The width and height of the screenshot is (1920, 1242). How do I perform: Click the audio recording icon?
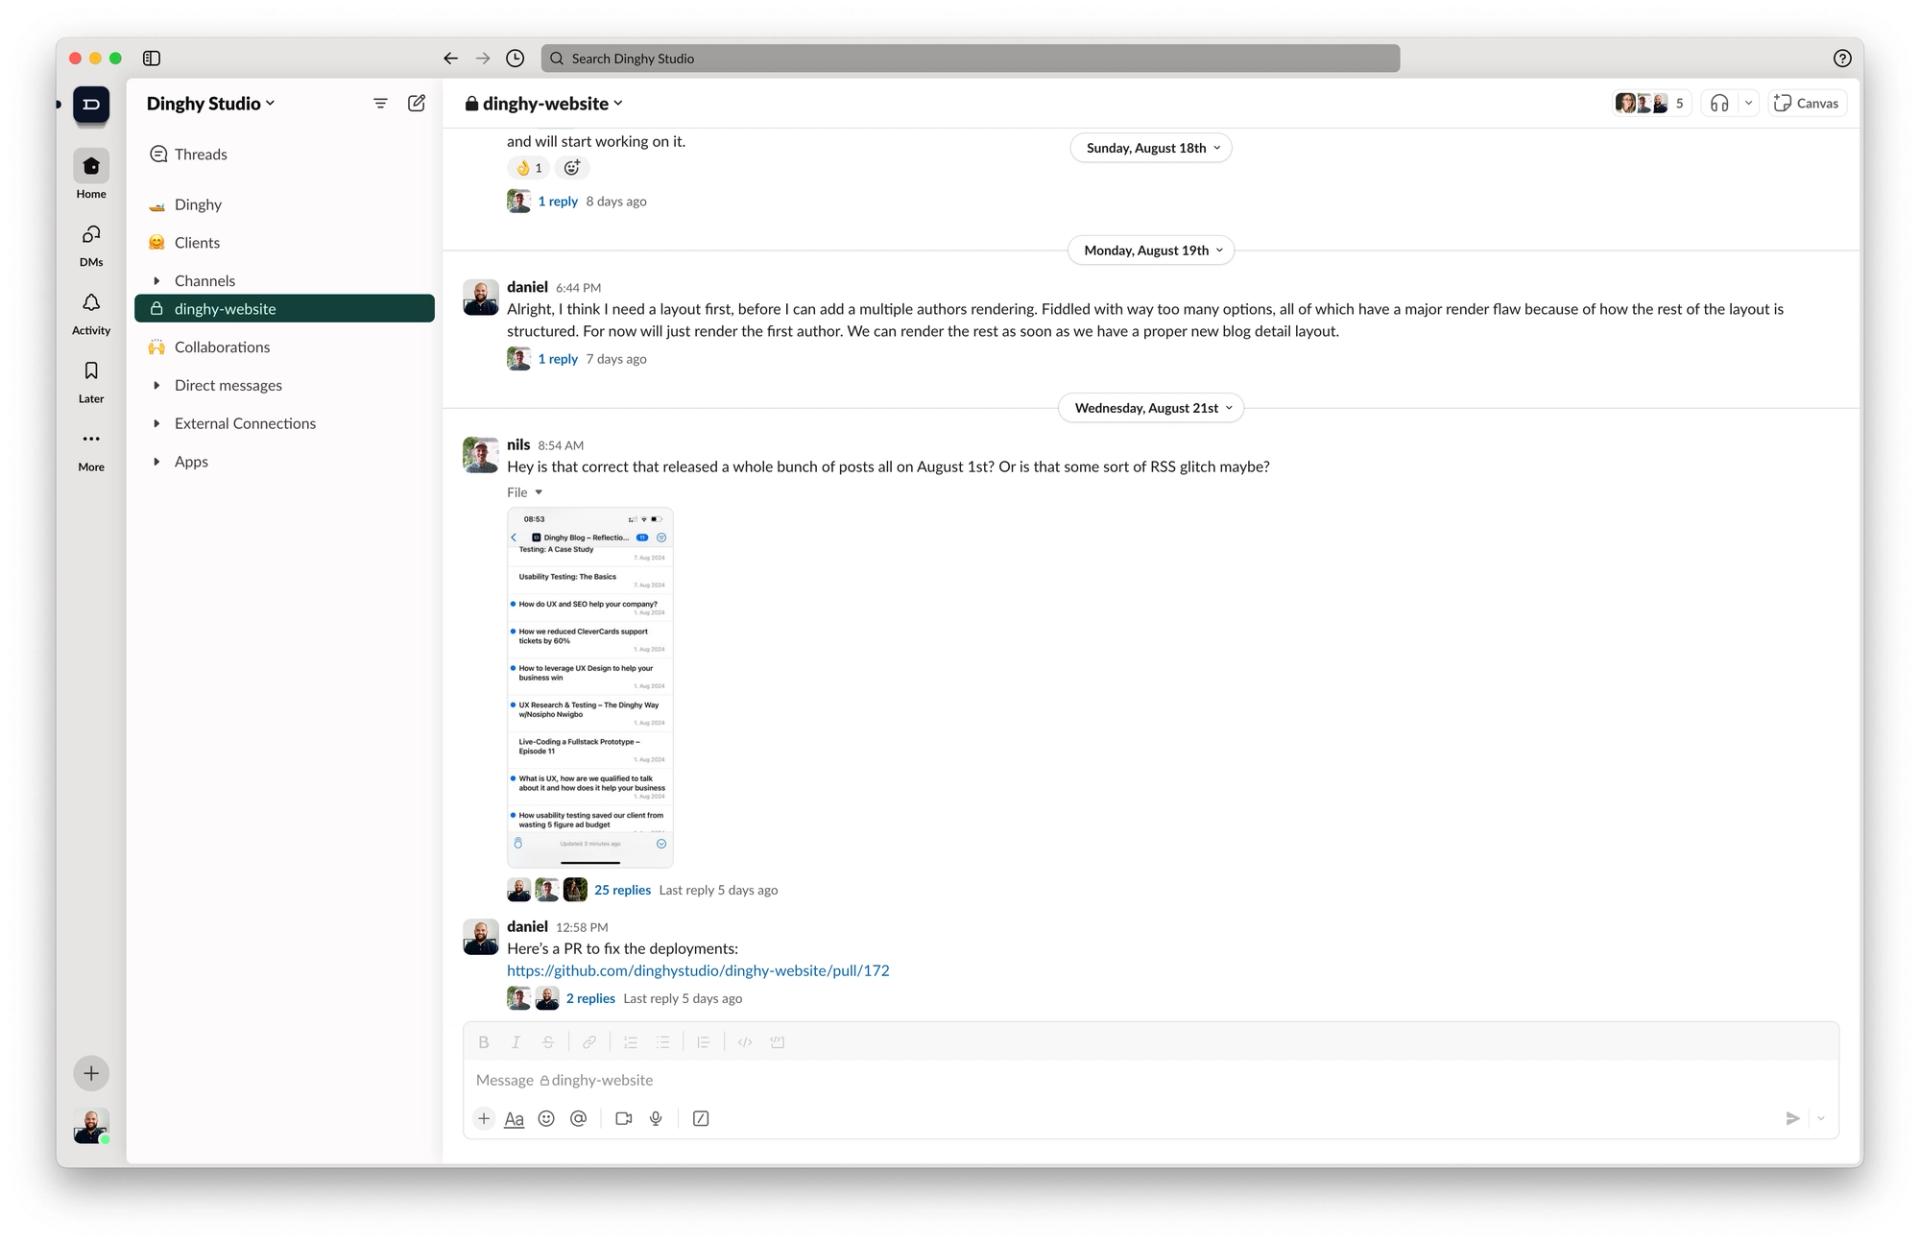tap(656, 1118)
